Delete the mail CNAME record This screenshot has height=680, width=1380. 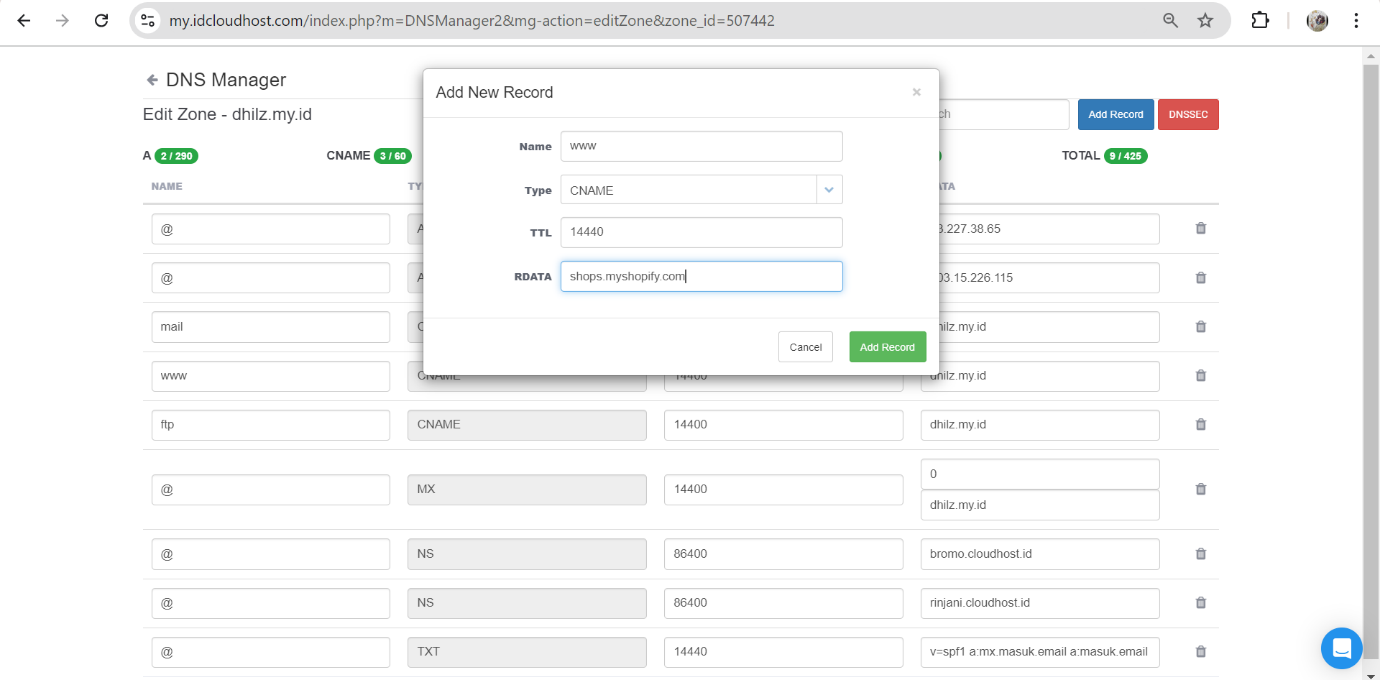[x=1201, y=326]
